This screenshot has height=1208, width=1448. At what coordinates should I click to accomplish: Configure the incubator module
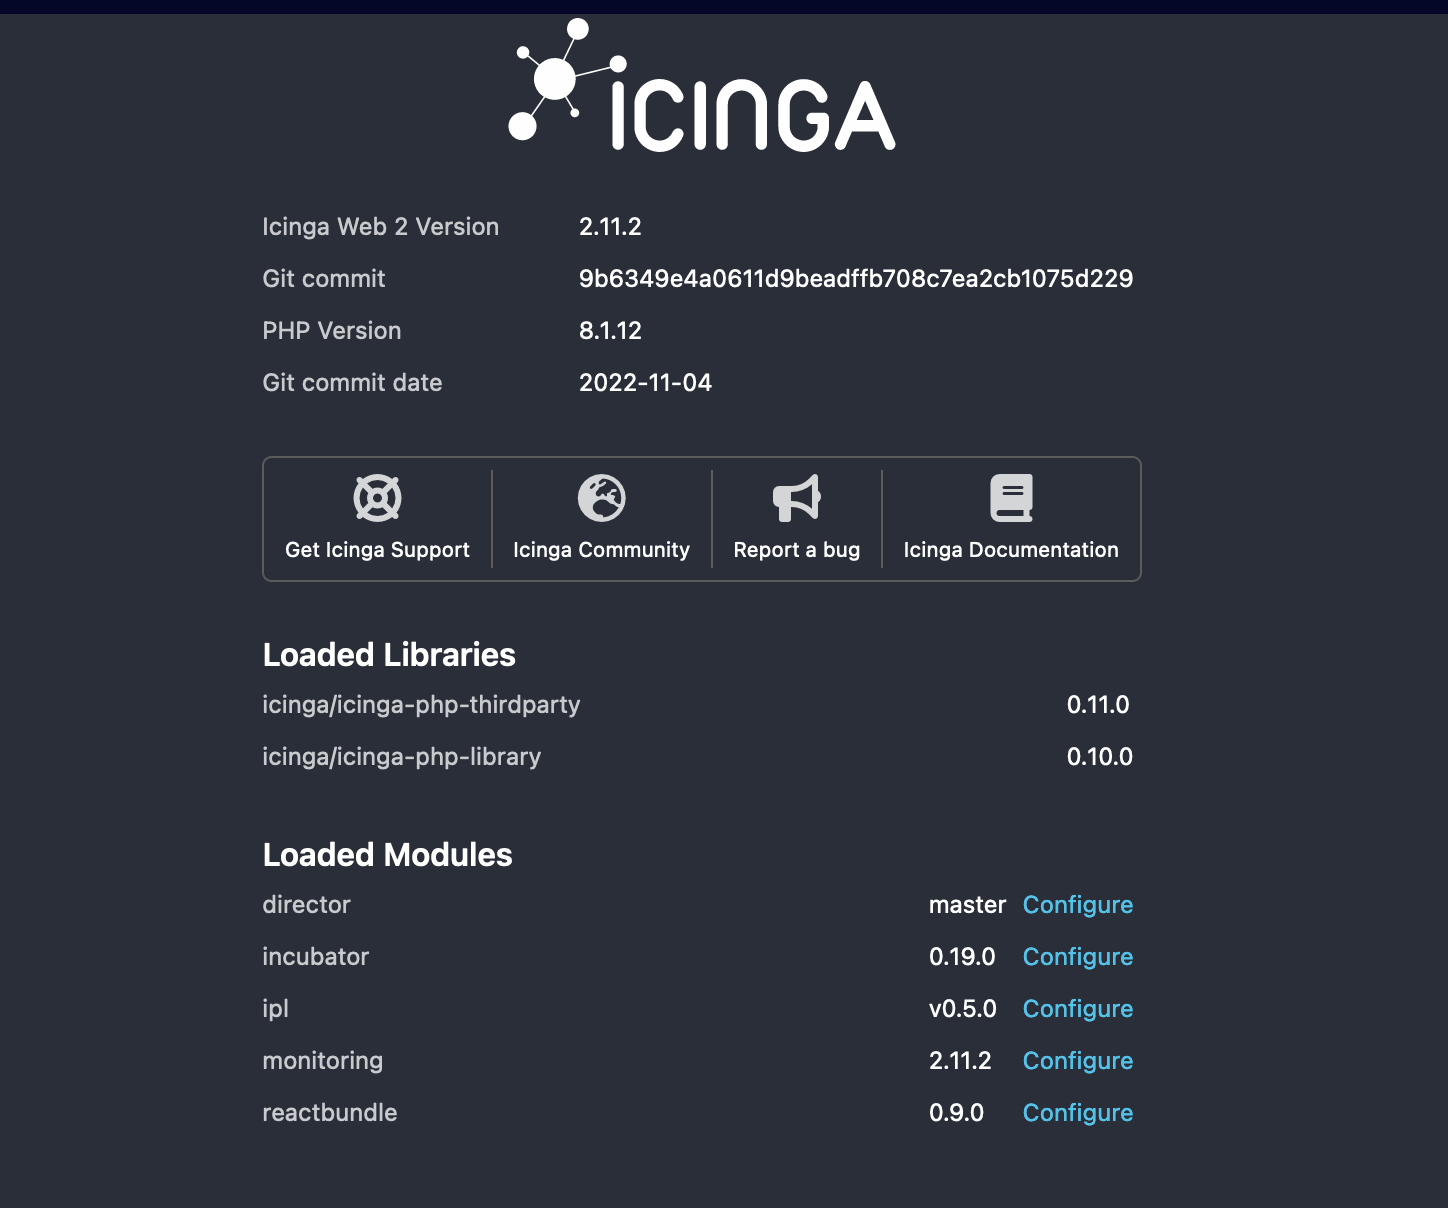pos(1078,956)
